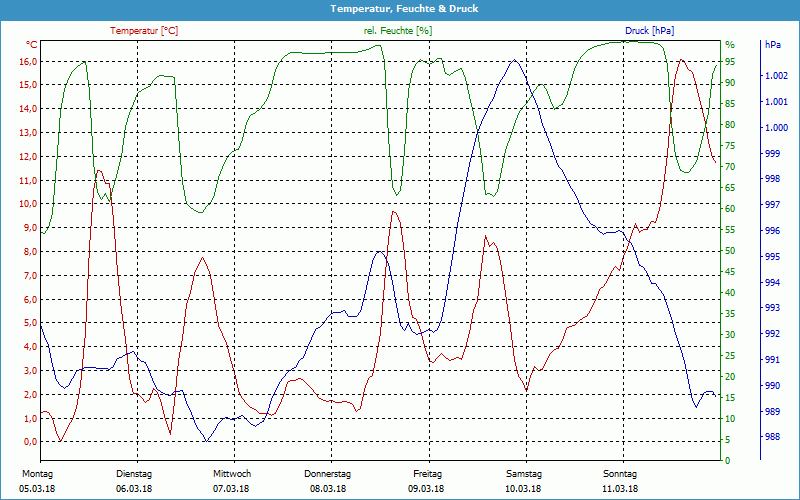Click the date 05.03.18 under Montag
Screen dimensions: 800x500
pos(37,489)
